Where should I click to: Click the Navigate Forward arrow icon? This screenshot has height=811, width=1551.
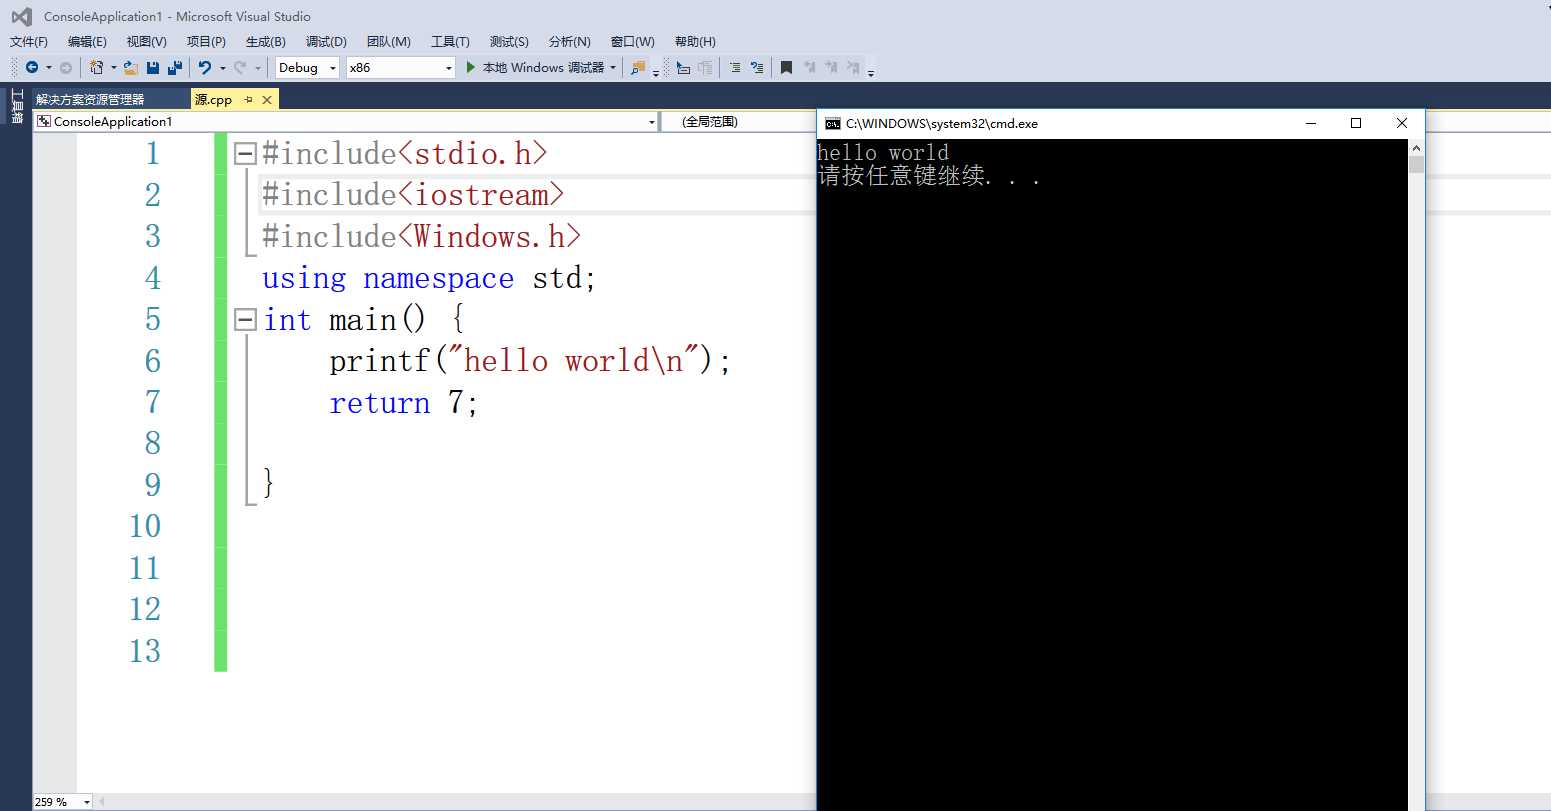point(66,67)
